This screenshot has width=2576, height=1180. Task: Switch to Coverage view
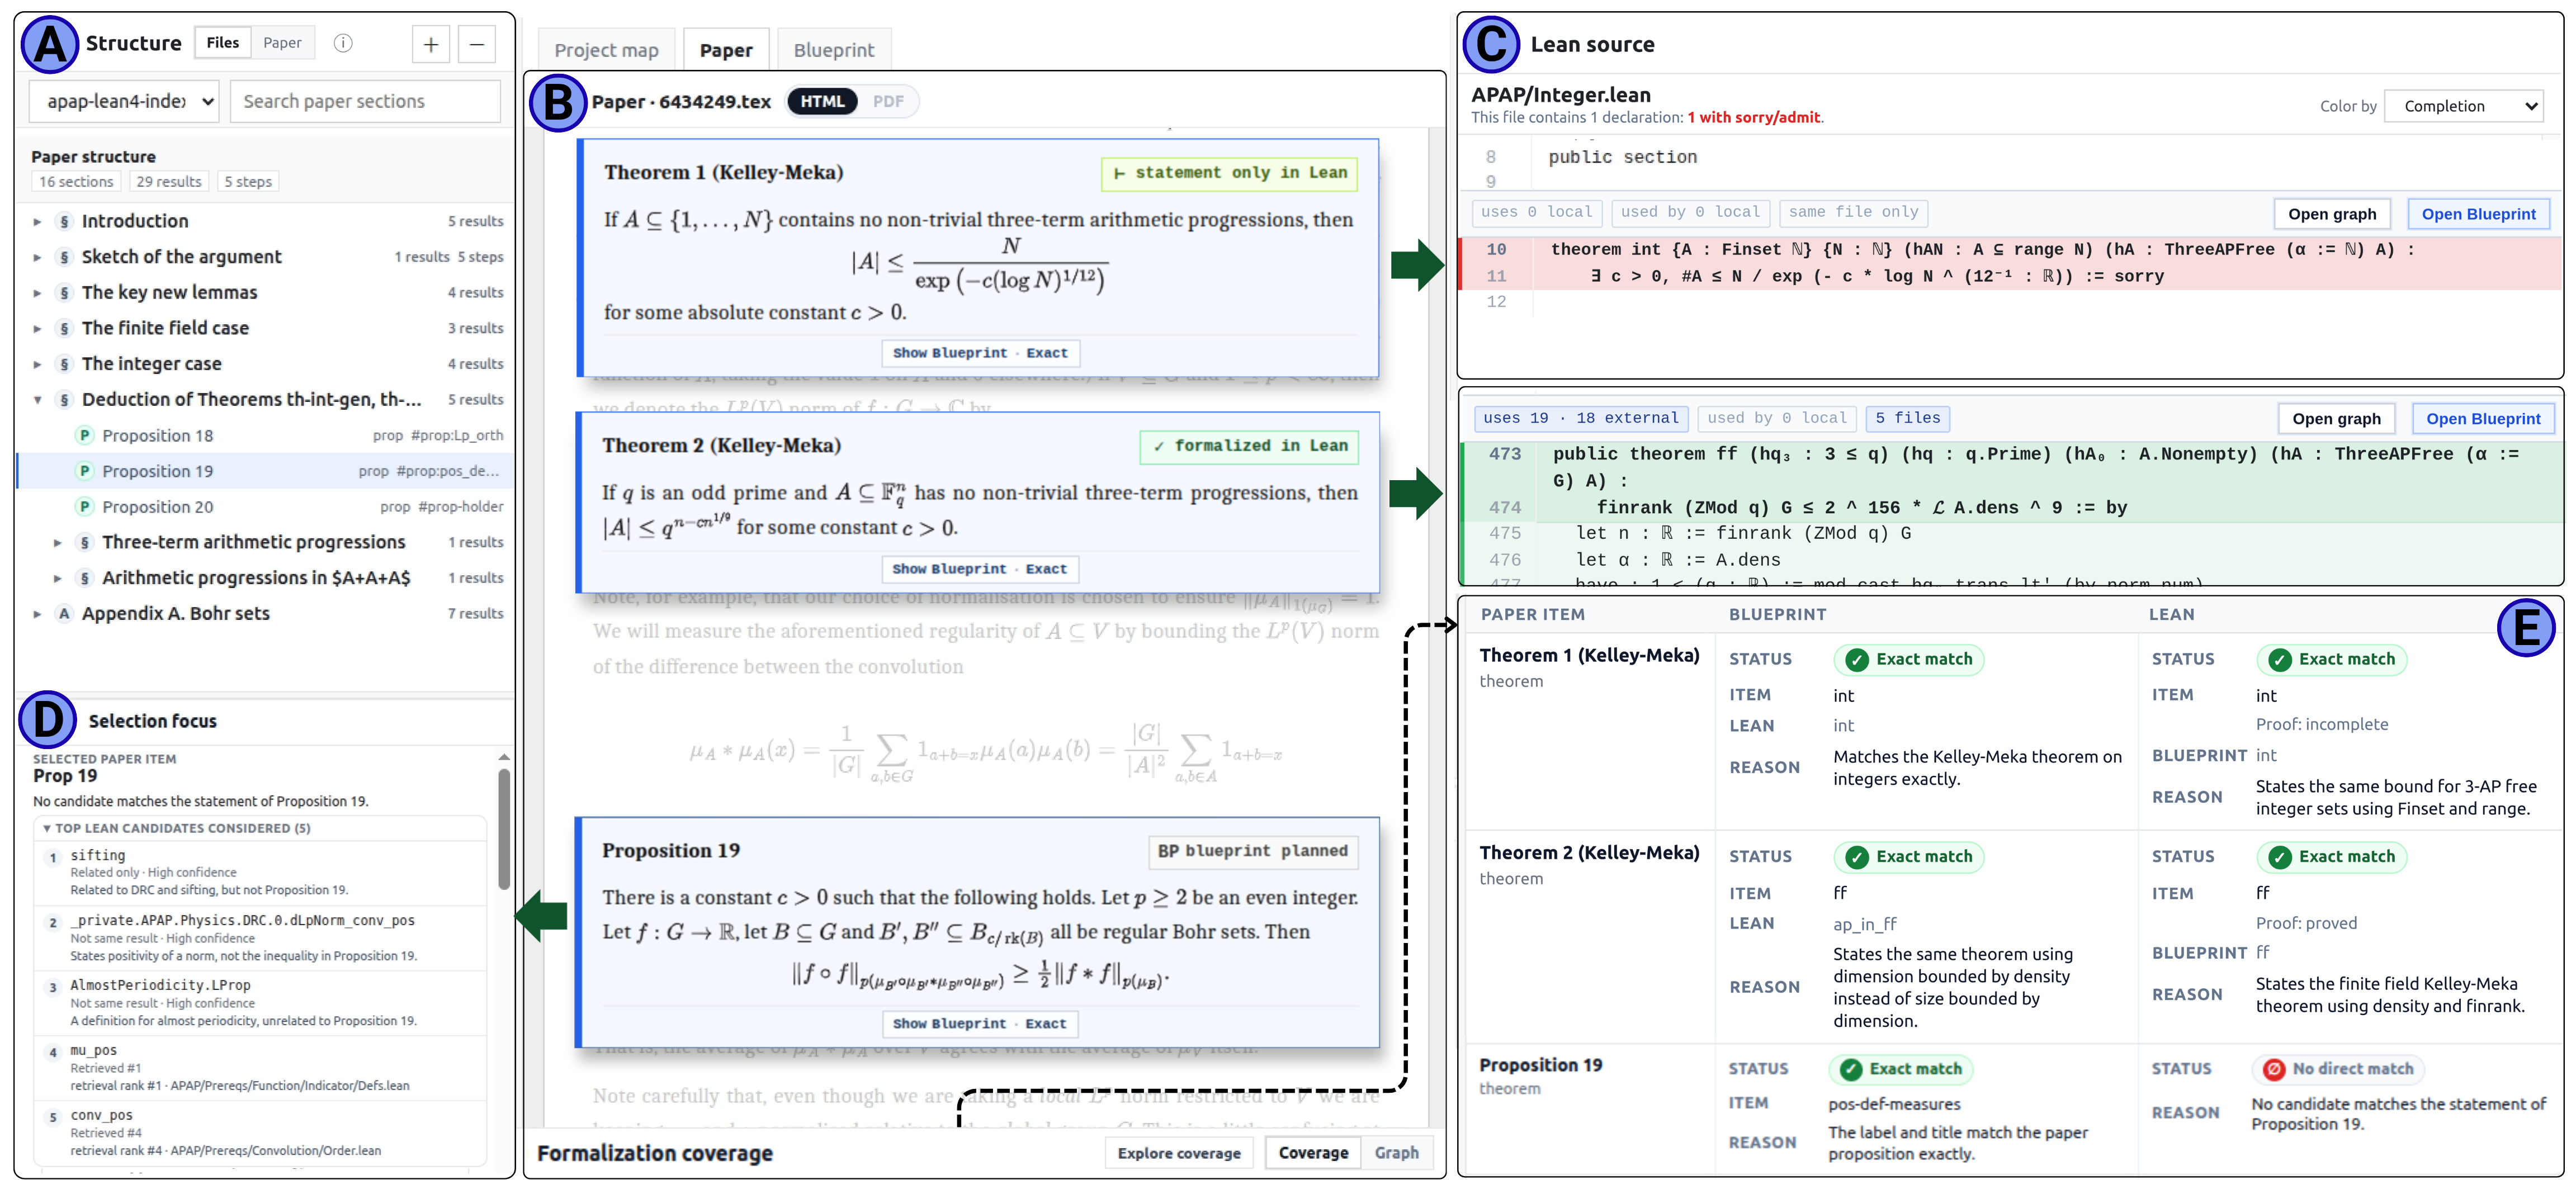[x=1313, y=1153]
